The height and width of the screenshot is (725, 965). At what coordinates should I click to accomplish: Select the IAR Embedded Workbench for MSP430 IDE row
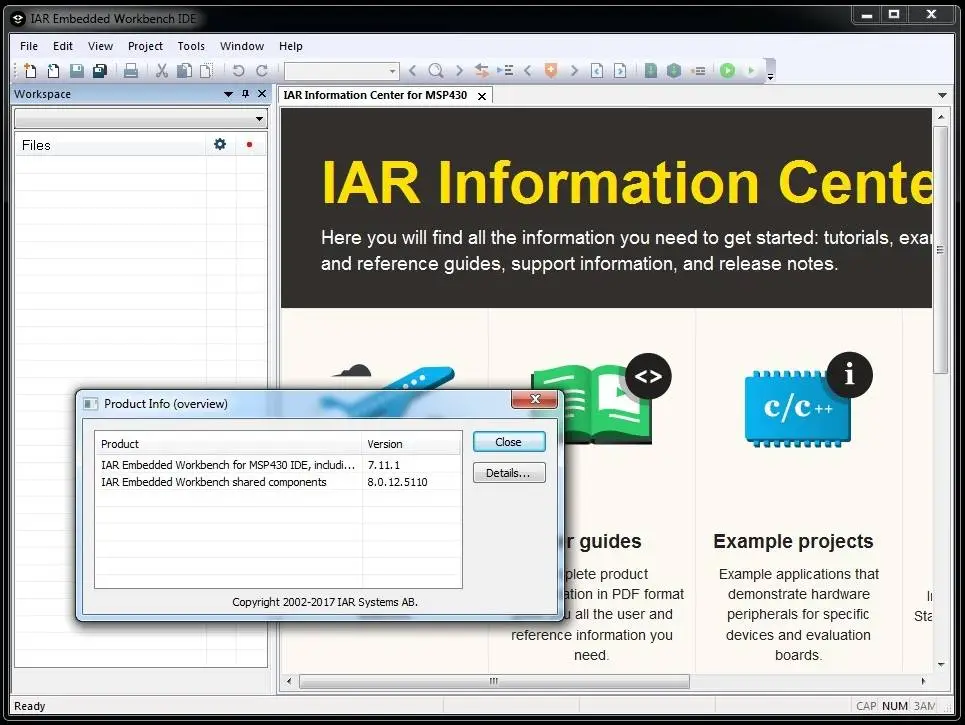pyautogui.click(x=278, y=465)
